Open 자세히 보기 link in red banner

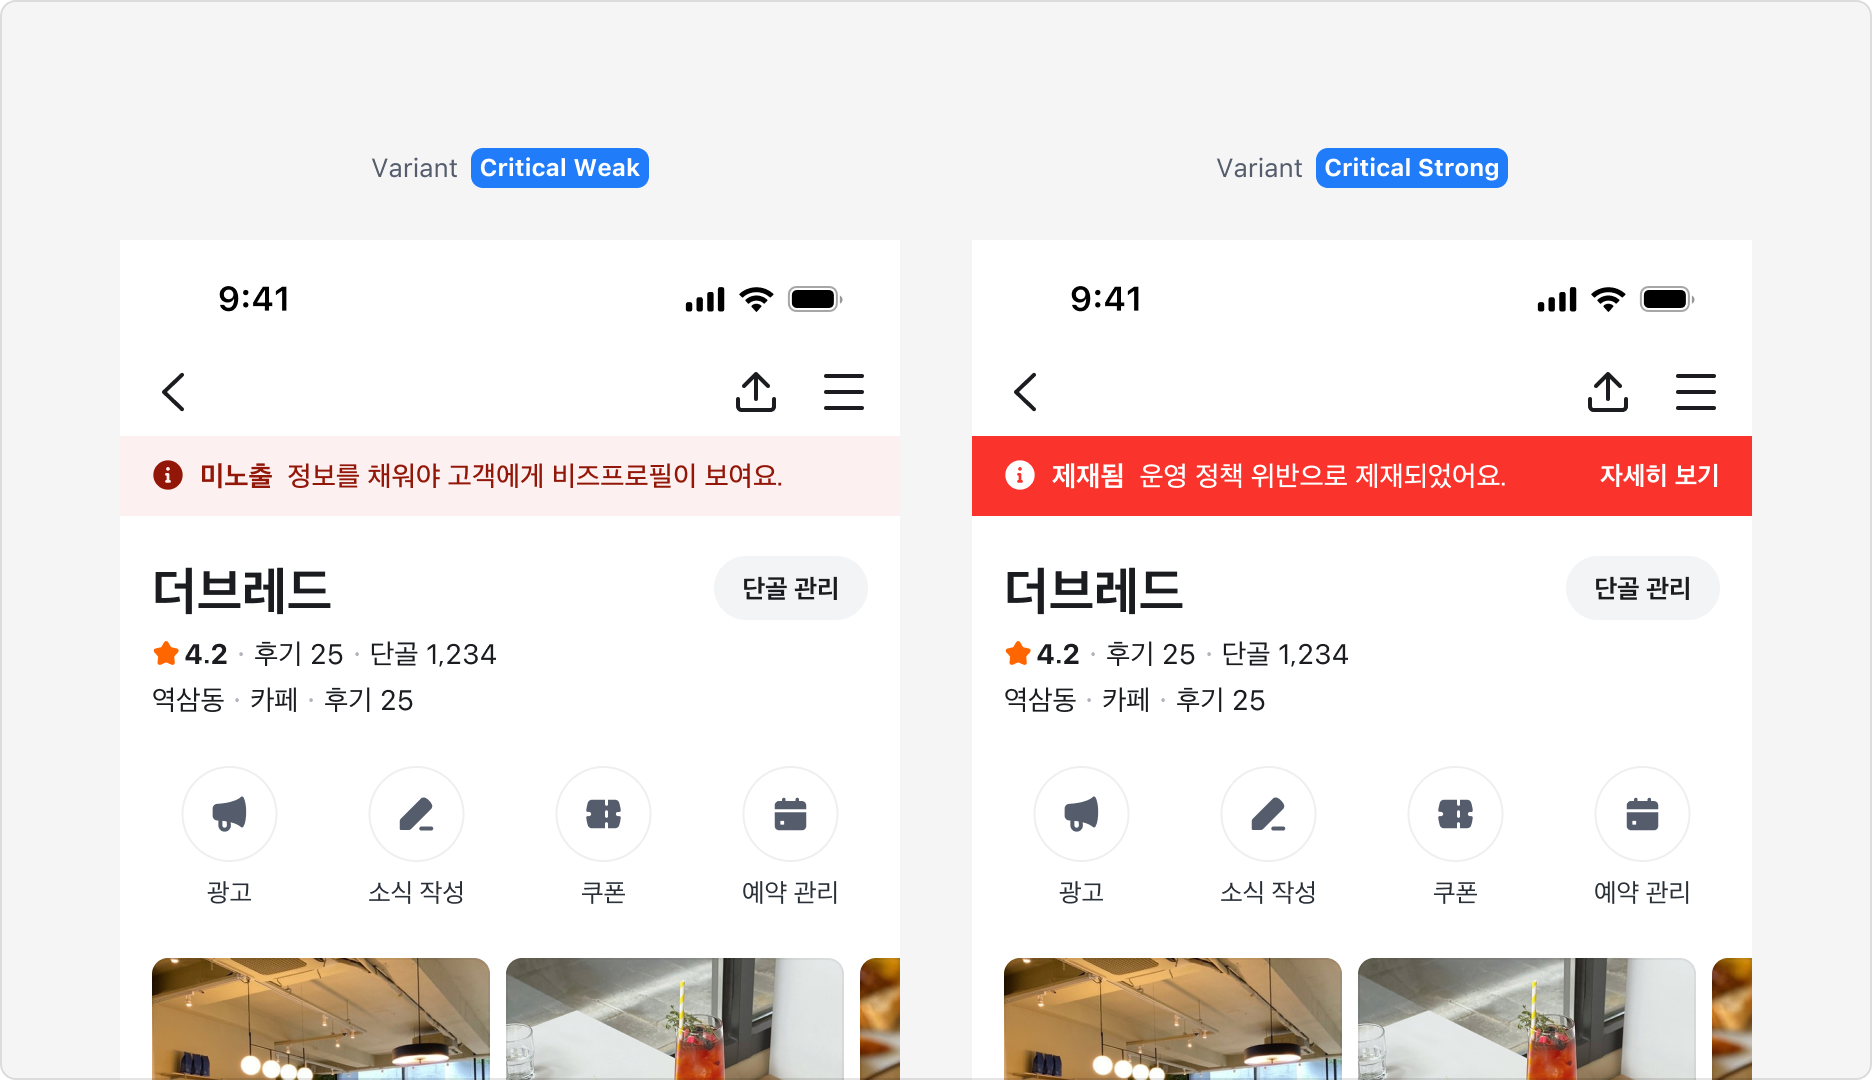click(1657, 476)
